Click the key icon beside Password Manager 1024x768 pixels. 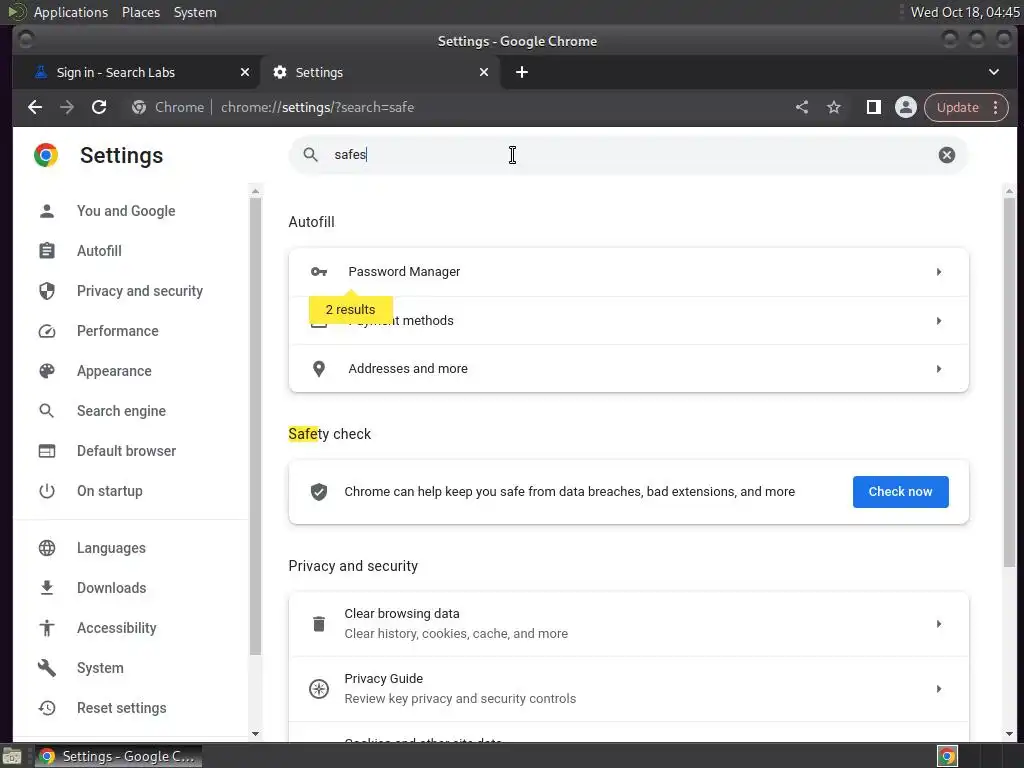pos(319,272)
